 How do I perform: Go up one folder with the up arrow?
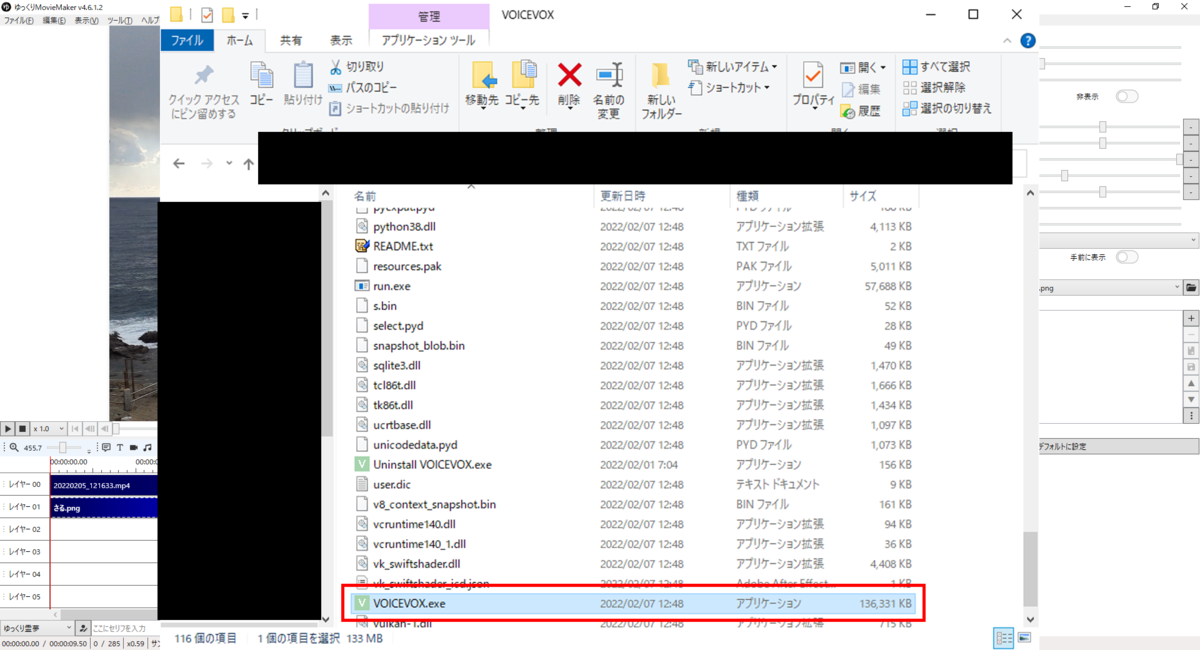(x=248, y=163)
